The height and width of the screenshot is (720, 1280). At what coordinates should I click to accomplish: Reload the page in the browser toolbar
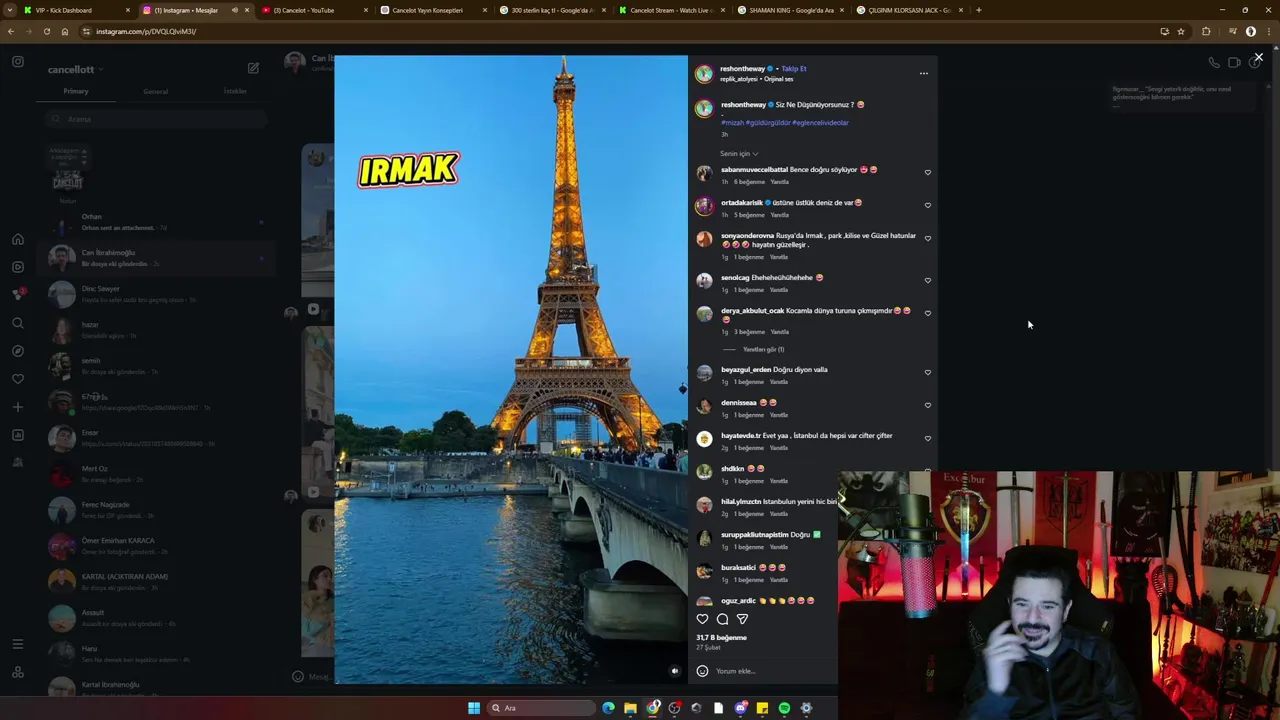tap(46, 31)
